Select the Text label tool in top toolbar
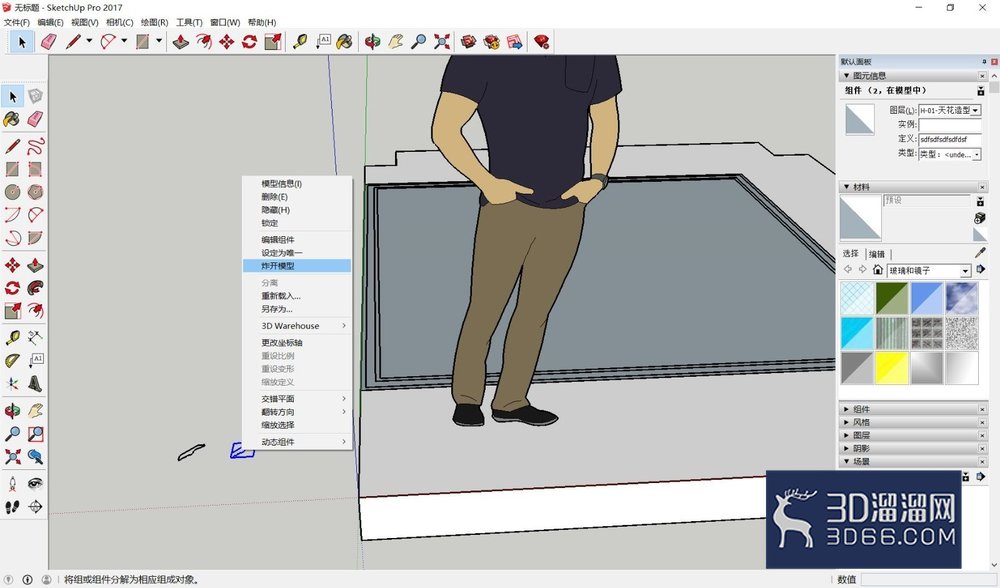Image resolution: width=1000 pixels, height=588 pixels. tap(323, 42)
